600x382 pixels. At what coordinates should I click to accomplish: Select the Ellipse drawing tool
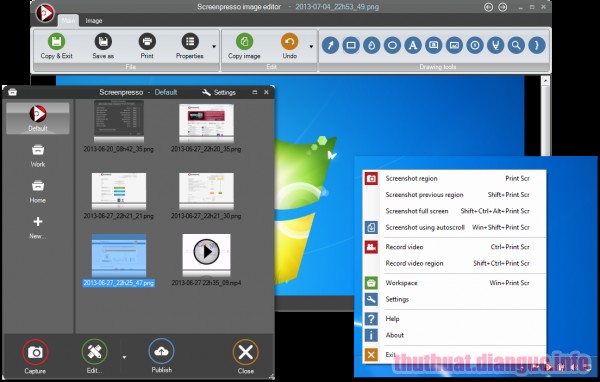[392, 45]
